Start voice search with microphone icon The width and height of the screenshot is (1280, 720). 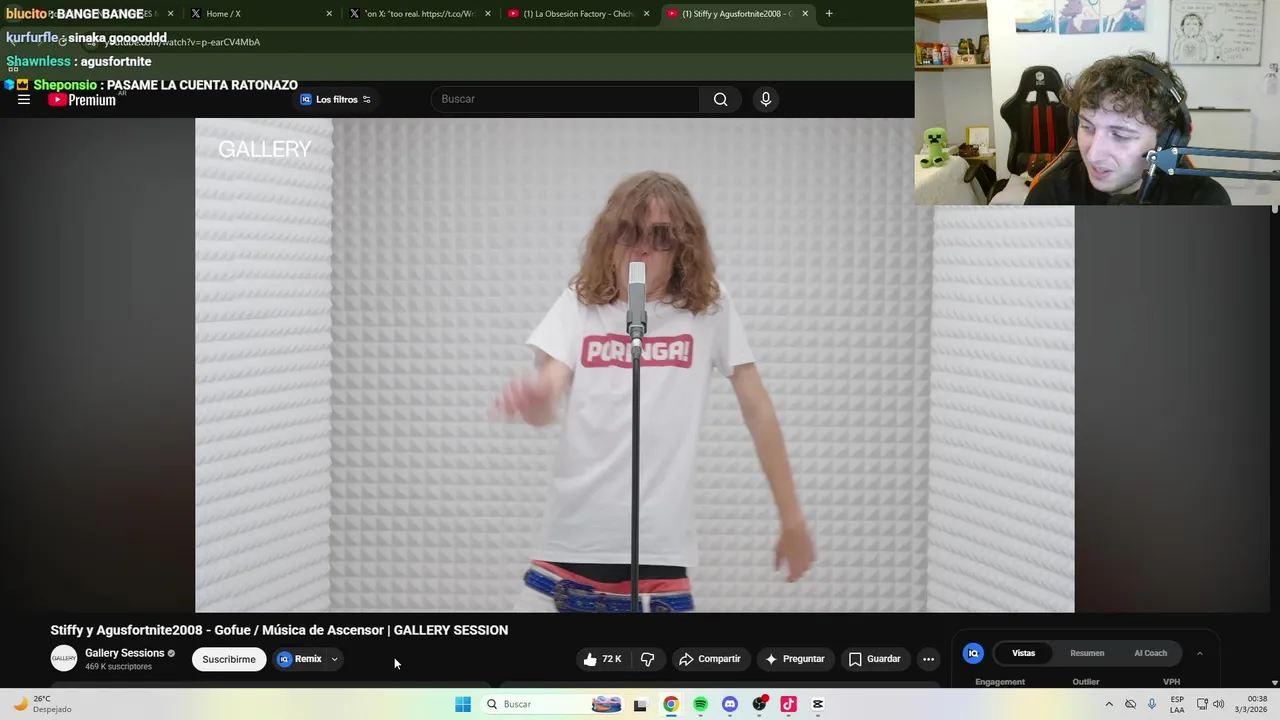[x=765, y=99]
